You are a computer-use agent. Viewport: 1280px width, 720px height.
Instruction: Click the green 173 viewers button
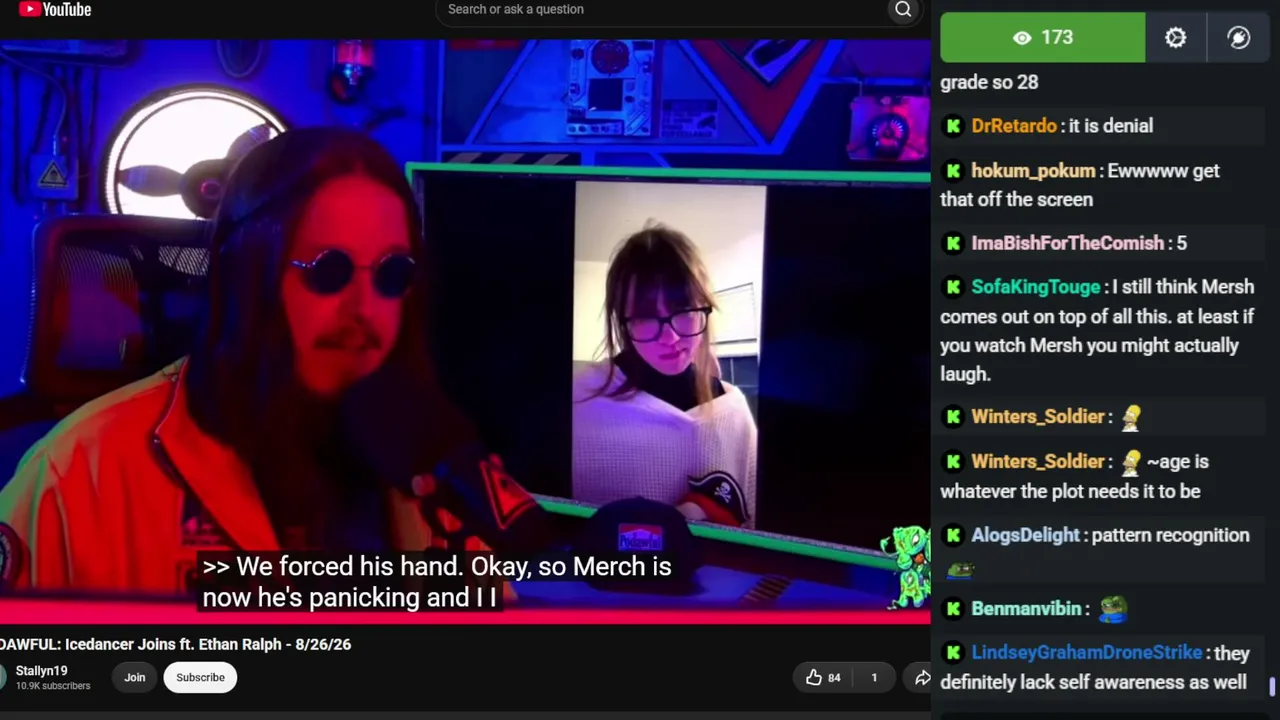[1043, 38]
